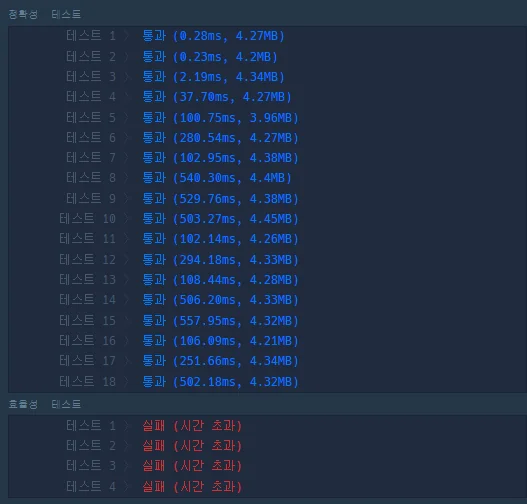Select result 통과 (557.95ms, 4.32MB)
The image size is (527, 504).
pos(220,321)
